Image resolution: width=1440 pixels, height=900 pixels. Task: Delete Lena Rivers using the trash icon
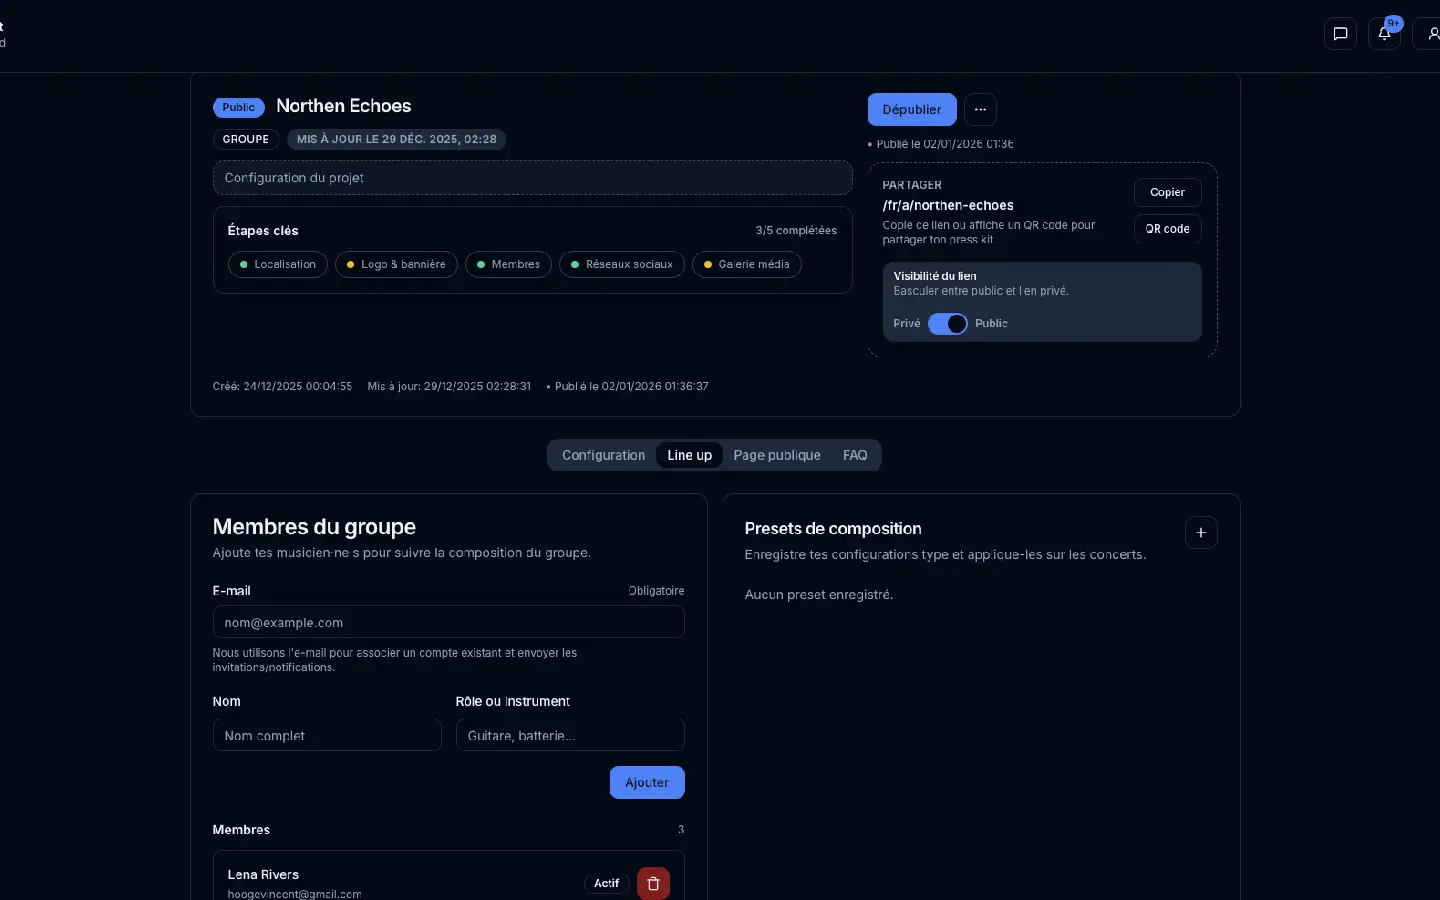[x=653, y=883]
